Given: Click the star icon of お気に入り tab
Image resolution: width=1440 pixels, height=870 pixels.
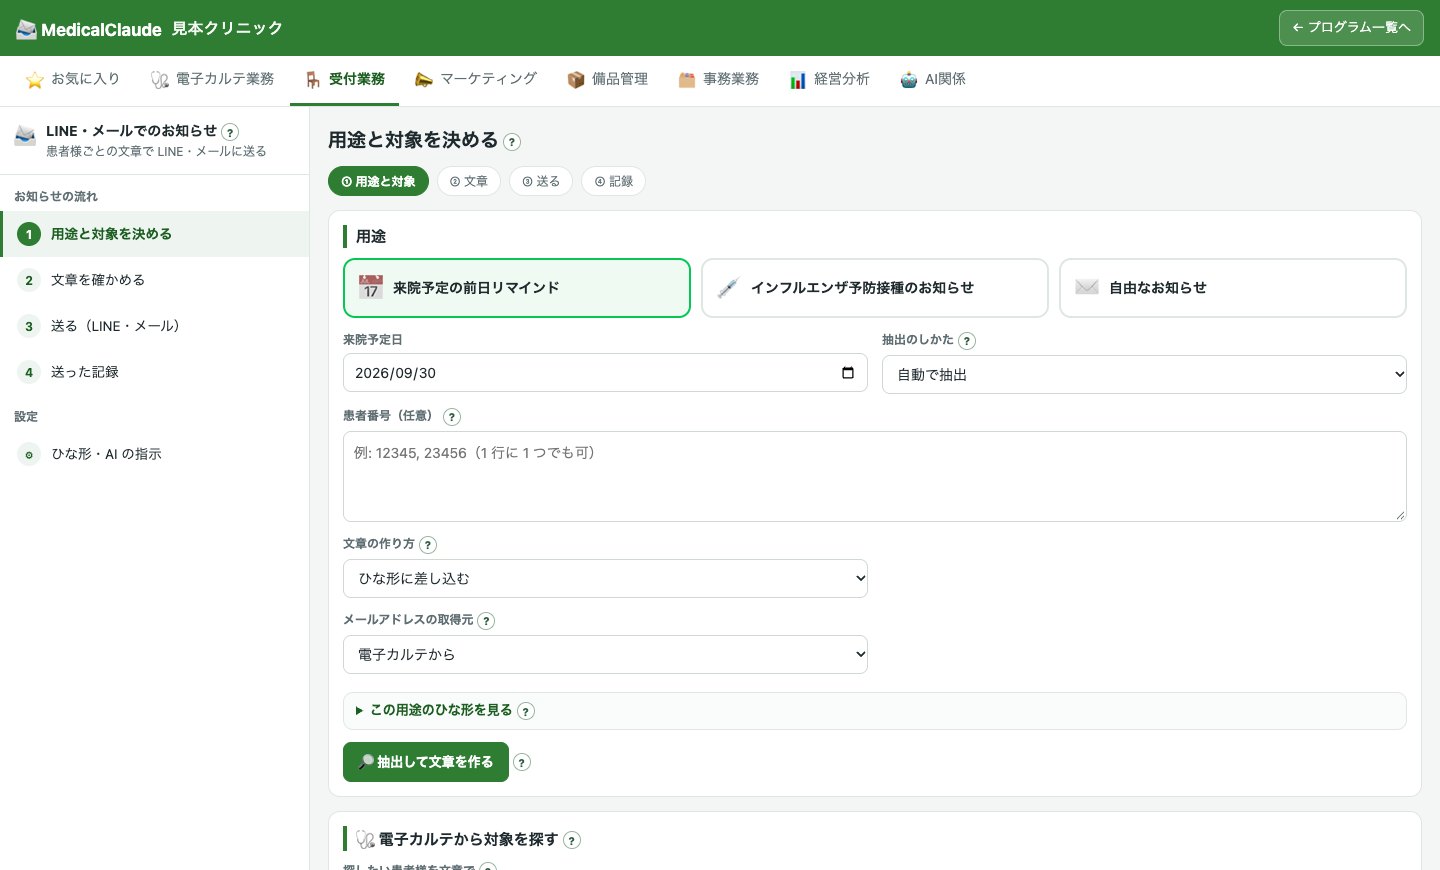Looking at the screenshot, I should pos(35,80).
